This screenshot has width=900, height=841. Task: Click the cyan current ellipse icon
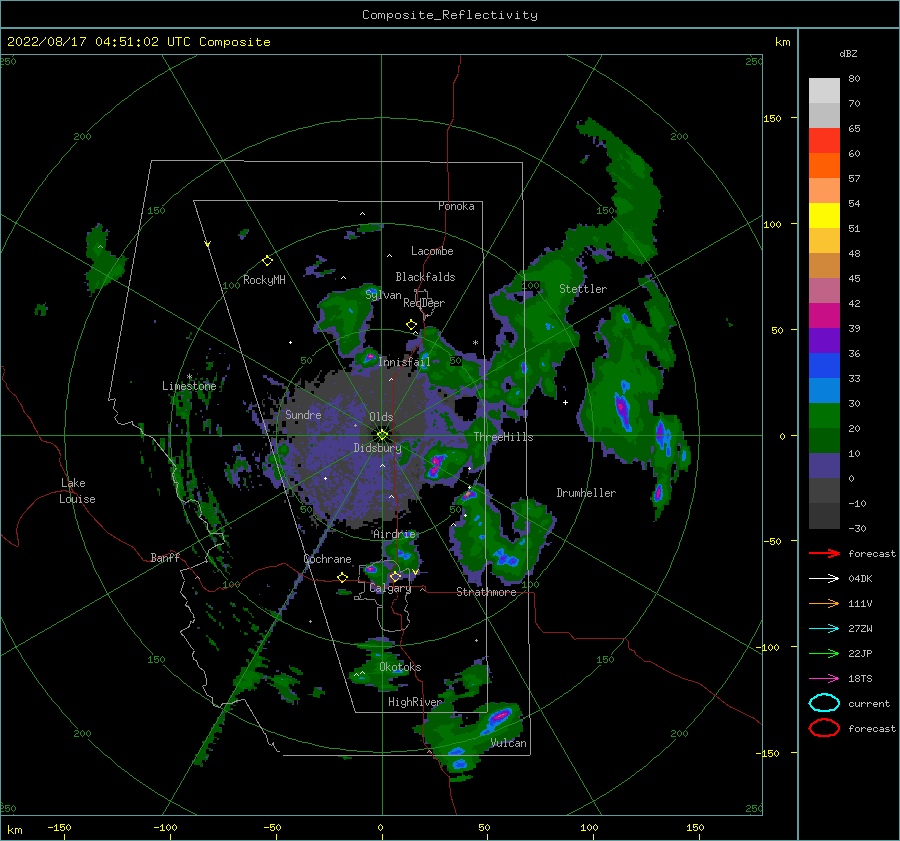(824, 703)
